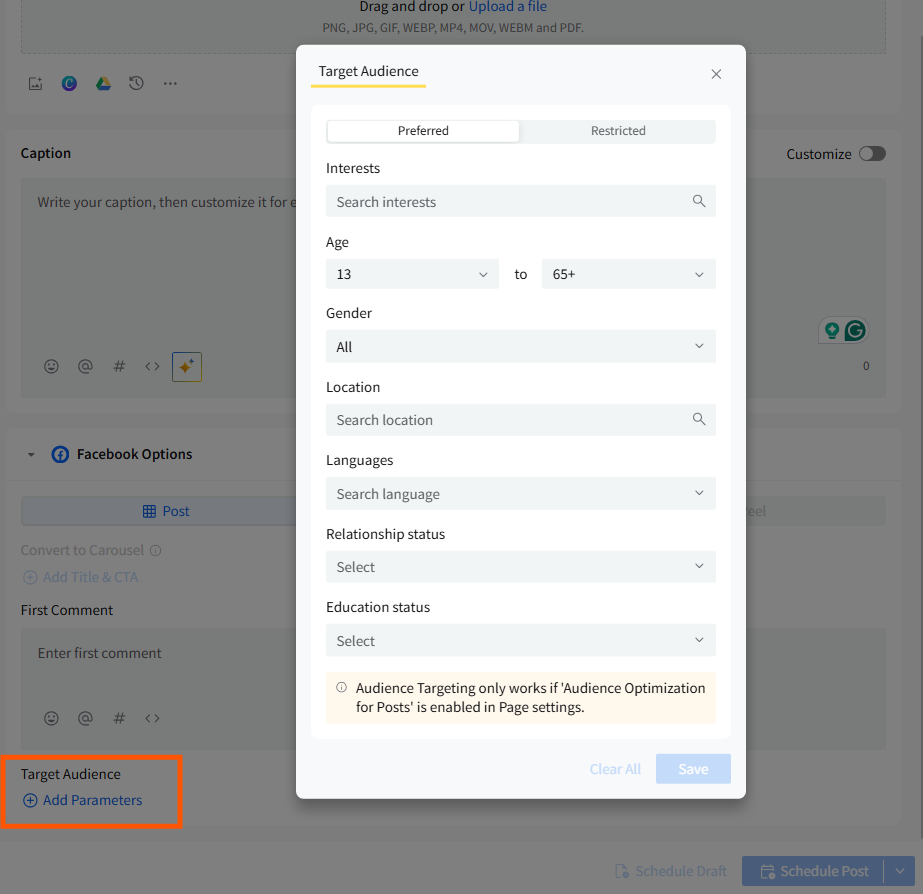The height and width of the screenshot is (894, 923).
Task: Open the Schedule Post arrow dropdown
Action: point(899,871)
